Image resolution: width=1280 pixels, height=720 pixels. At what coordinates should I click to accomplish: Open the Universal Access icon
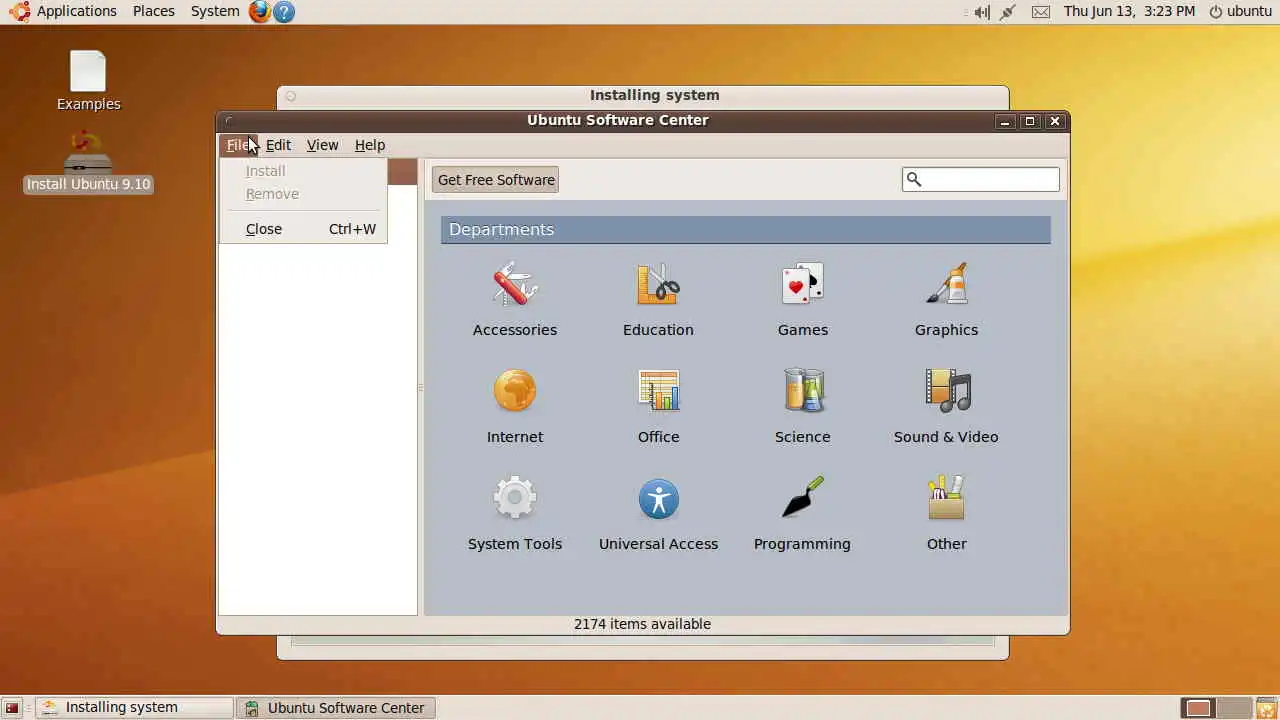pyautogui.click(x=658, y=498)
